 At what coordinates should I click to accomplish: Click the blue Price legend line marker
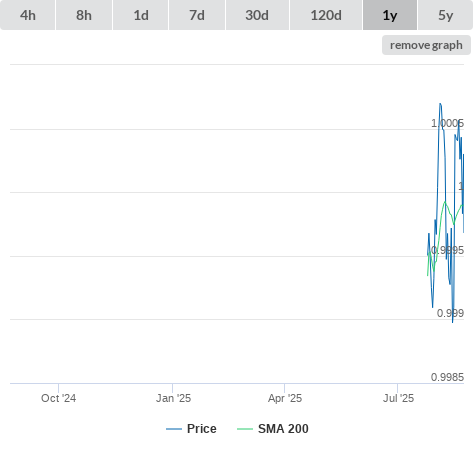(x=174, y=429)
